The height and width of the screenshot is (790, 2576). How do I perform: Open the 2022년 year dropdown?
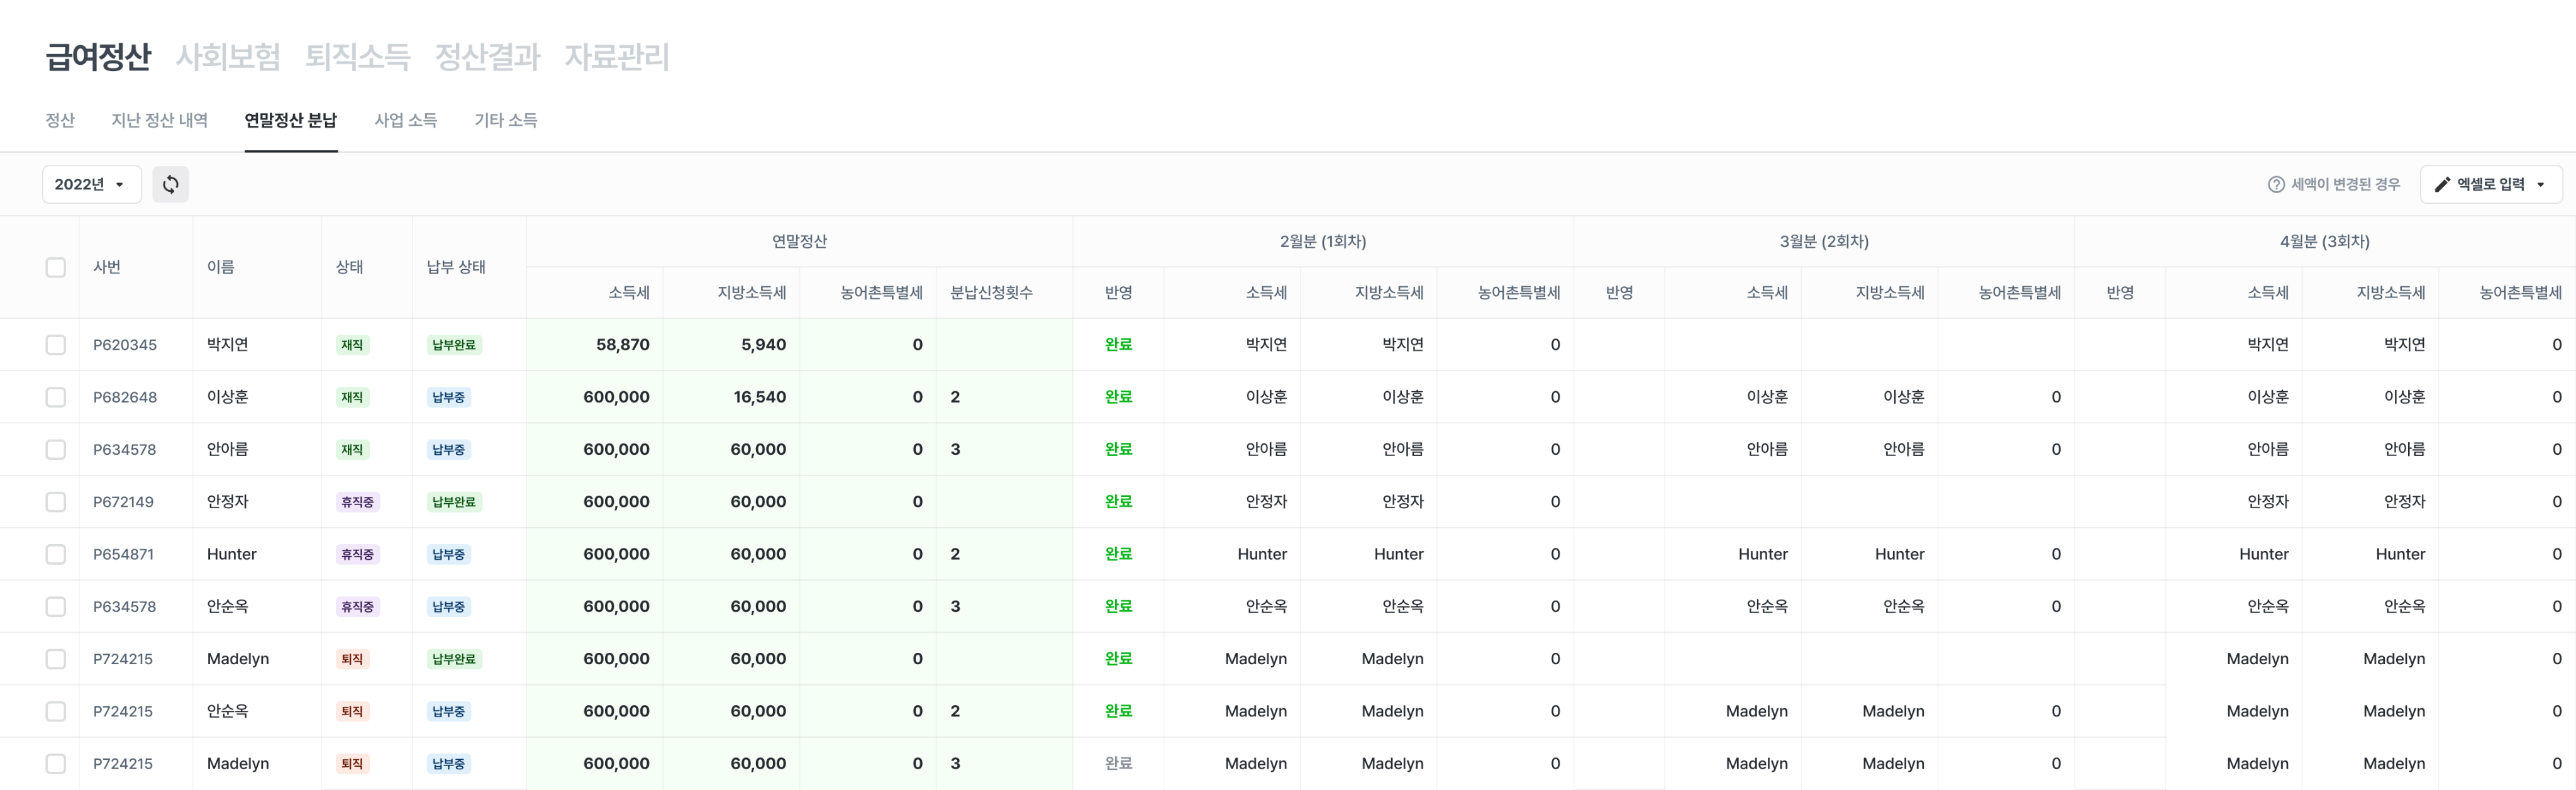90,184
